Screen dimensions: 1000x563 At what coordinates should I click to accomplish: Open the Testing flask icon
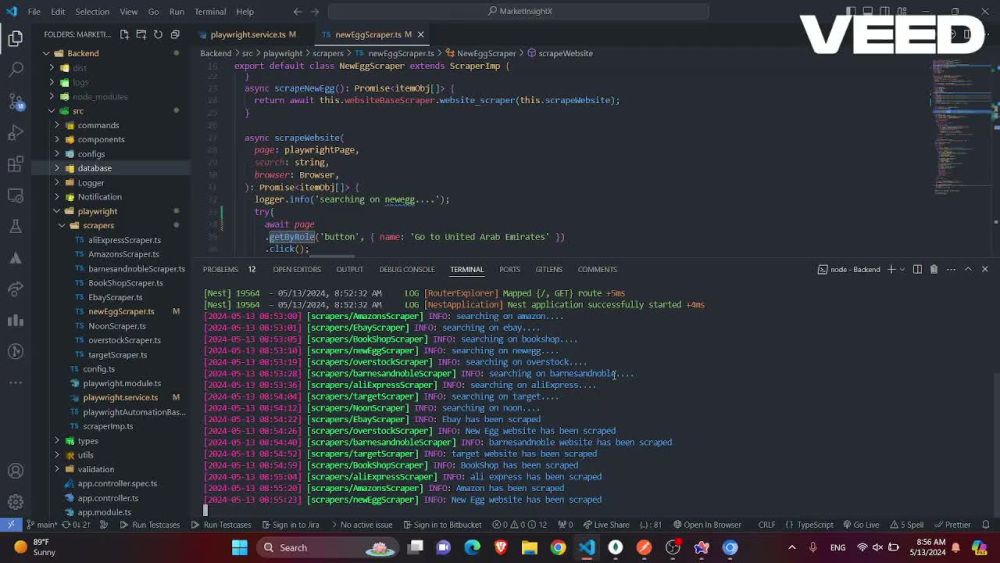coord(15,226)
